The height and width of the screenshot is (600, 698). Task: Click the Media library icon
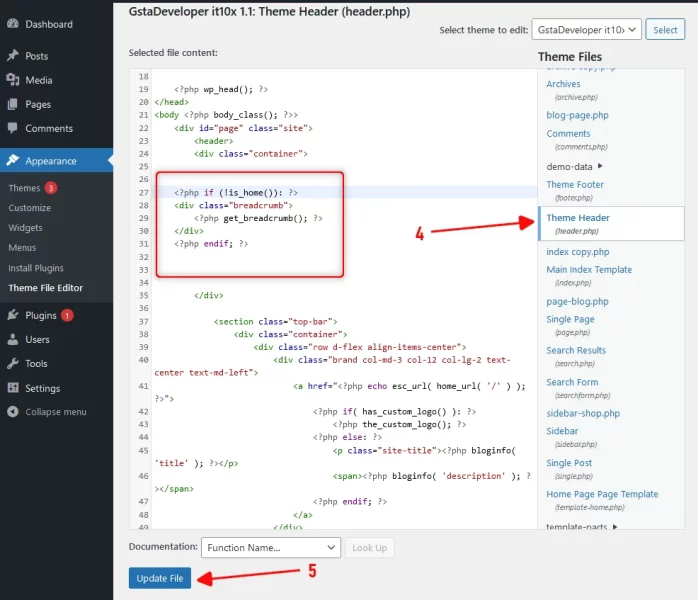(x=13, y=80)
